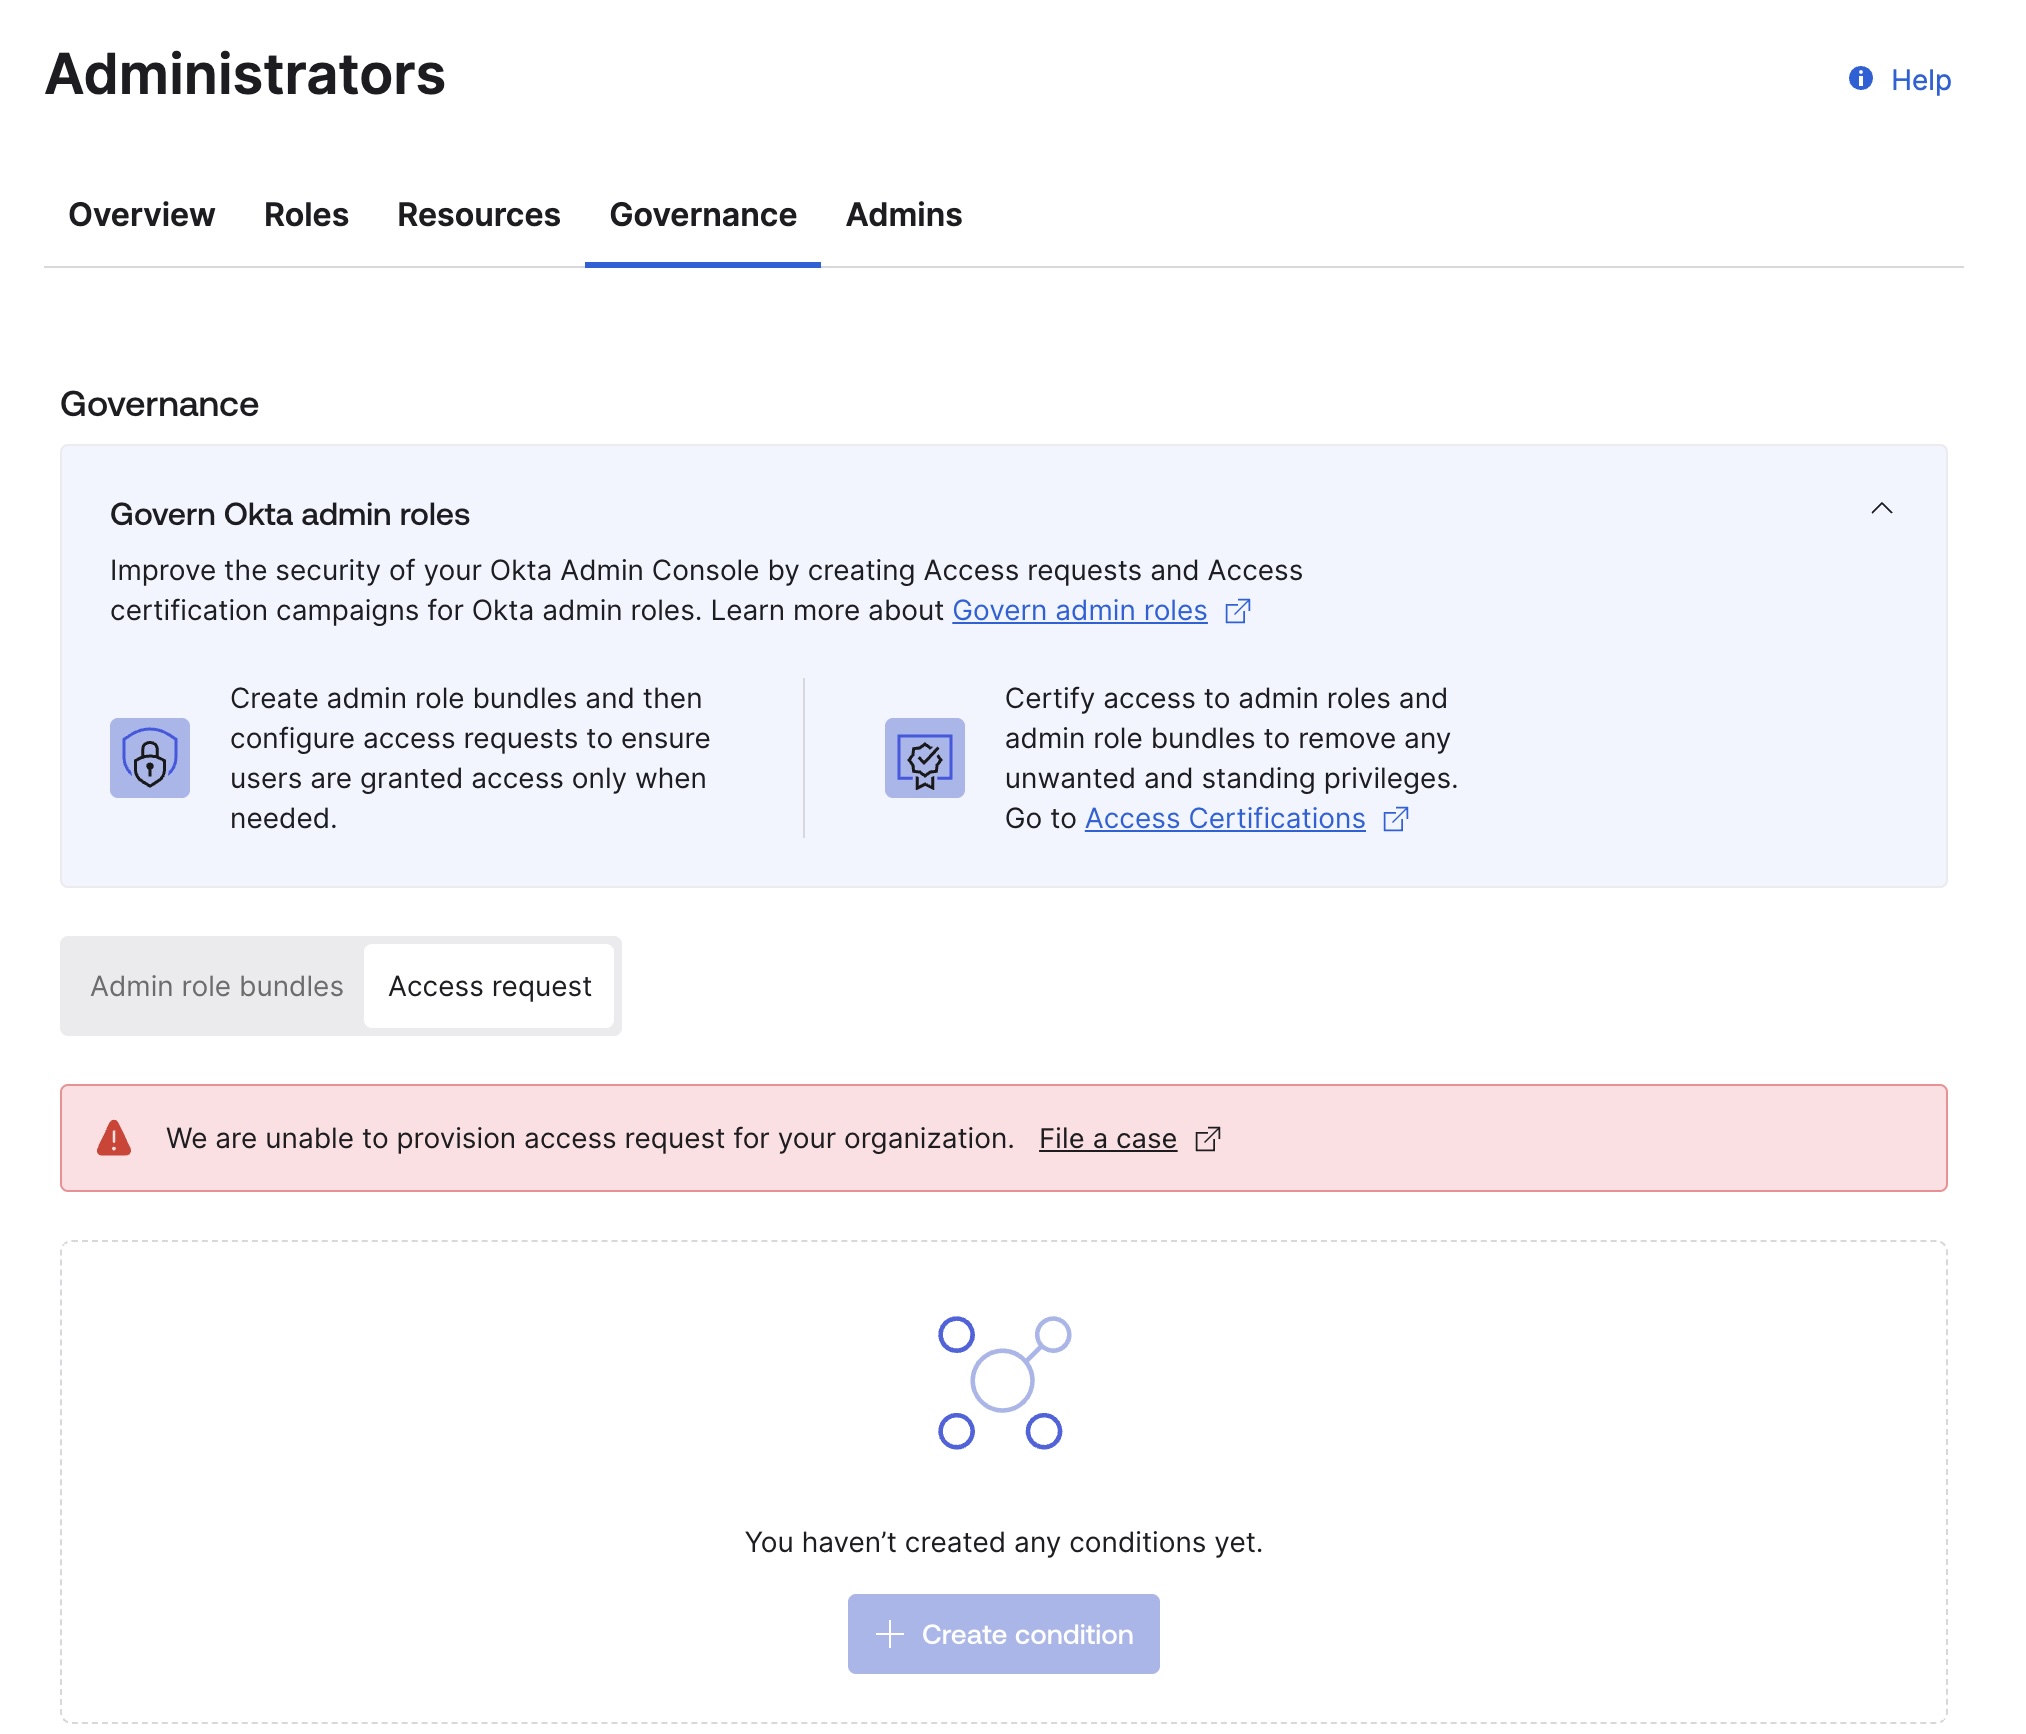Switch to the Overview tab
Viewport: 2026px width, 1734px height.
(140, 214)
